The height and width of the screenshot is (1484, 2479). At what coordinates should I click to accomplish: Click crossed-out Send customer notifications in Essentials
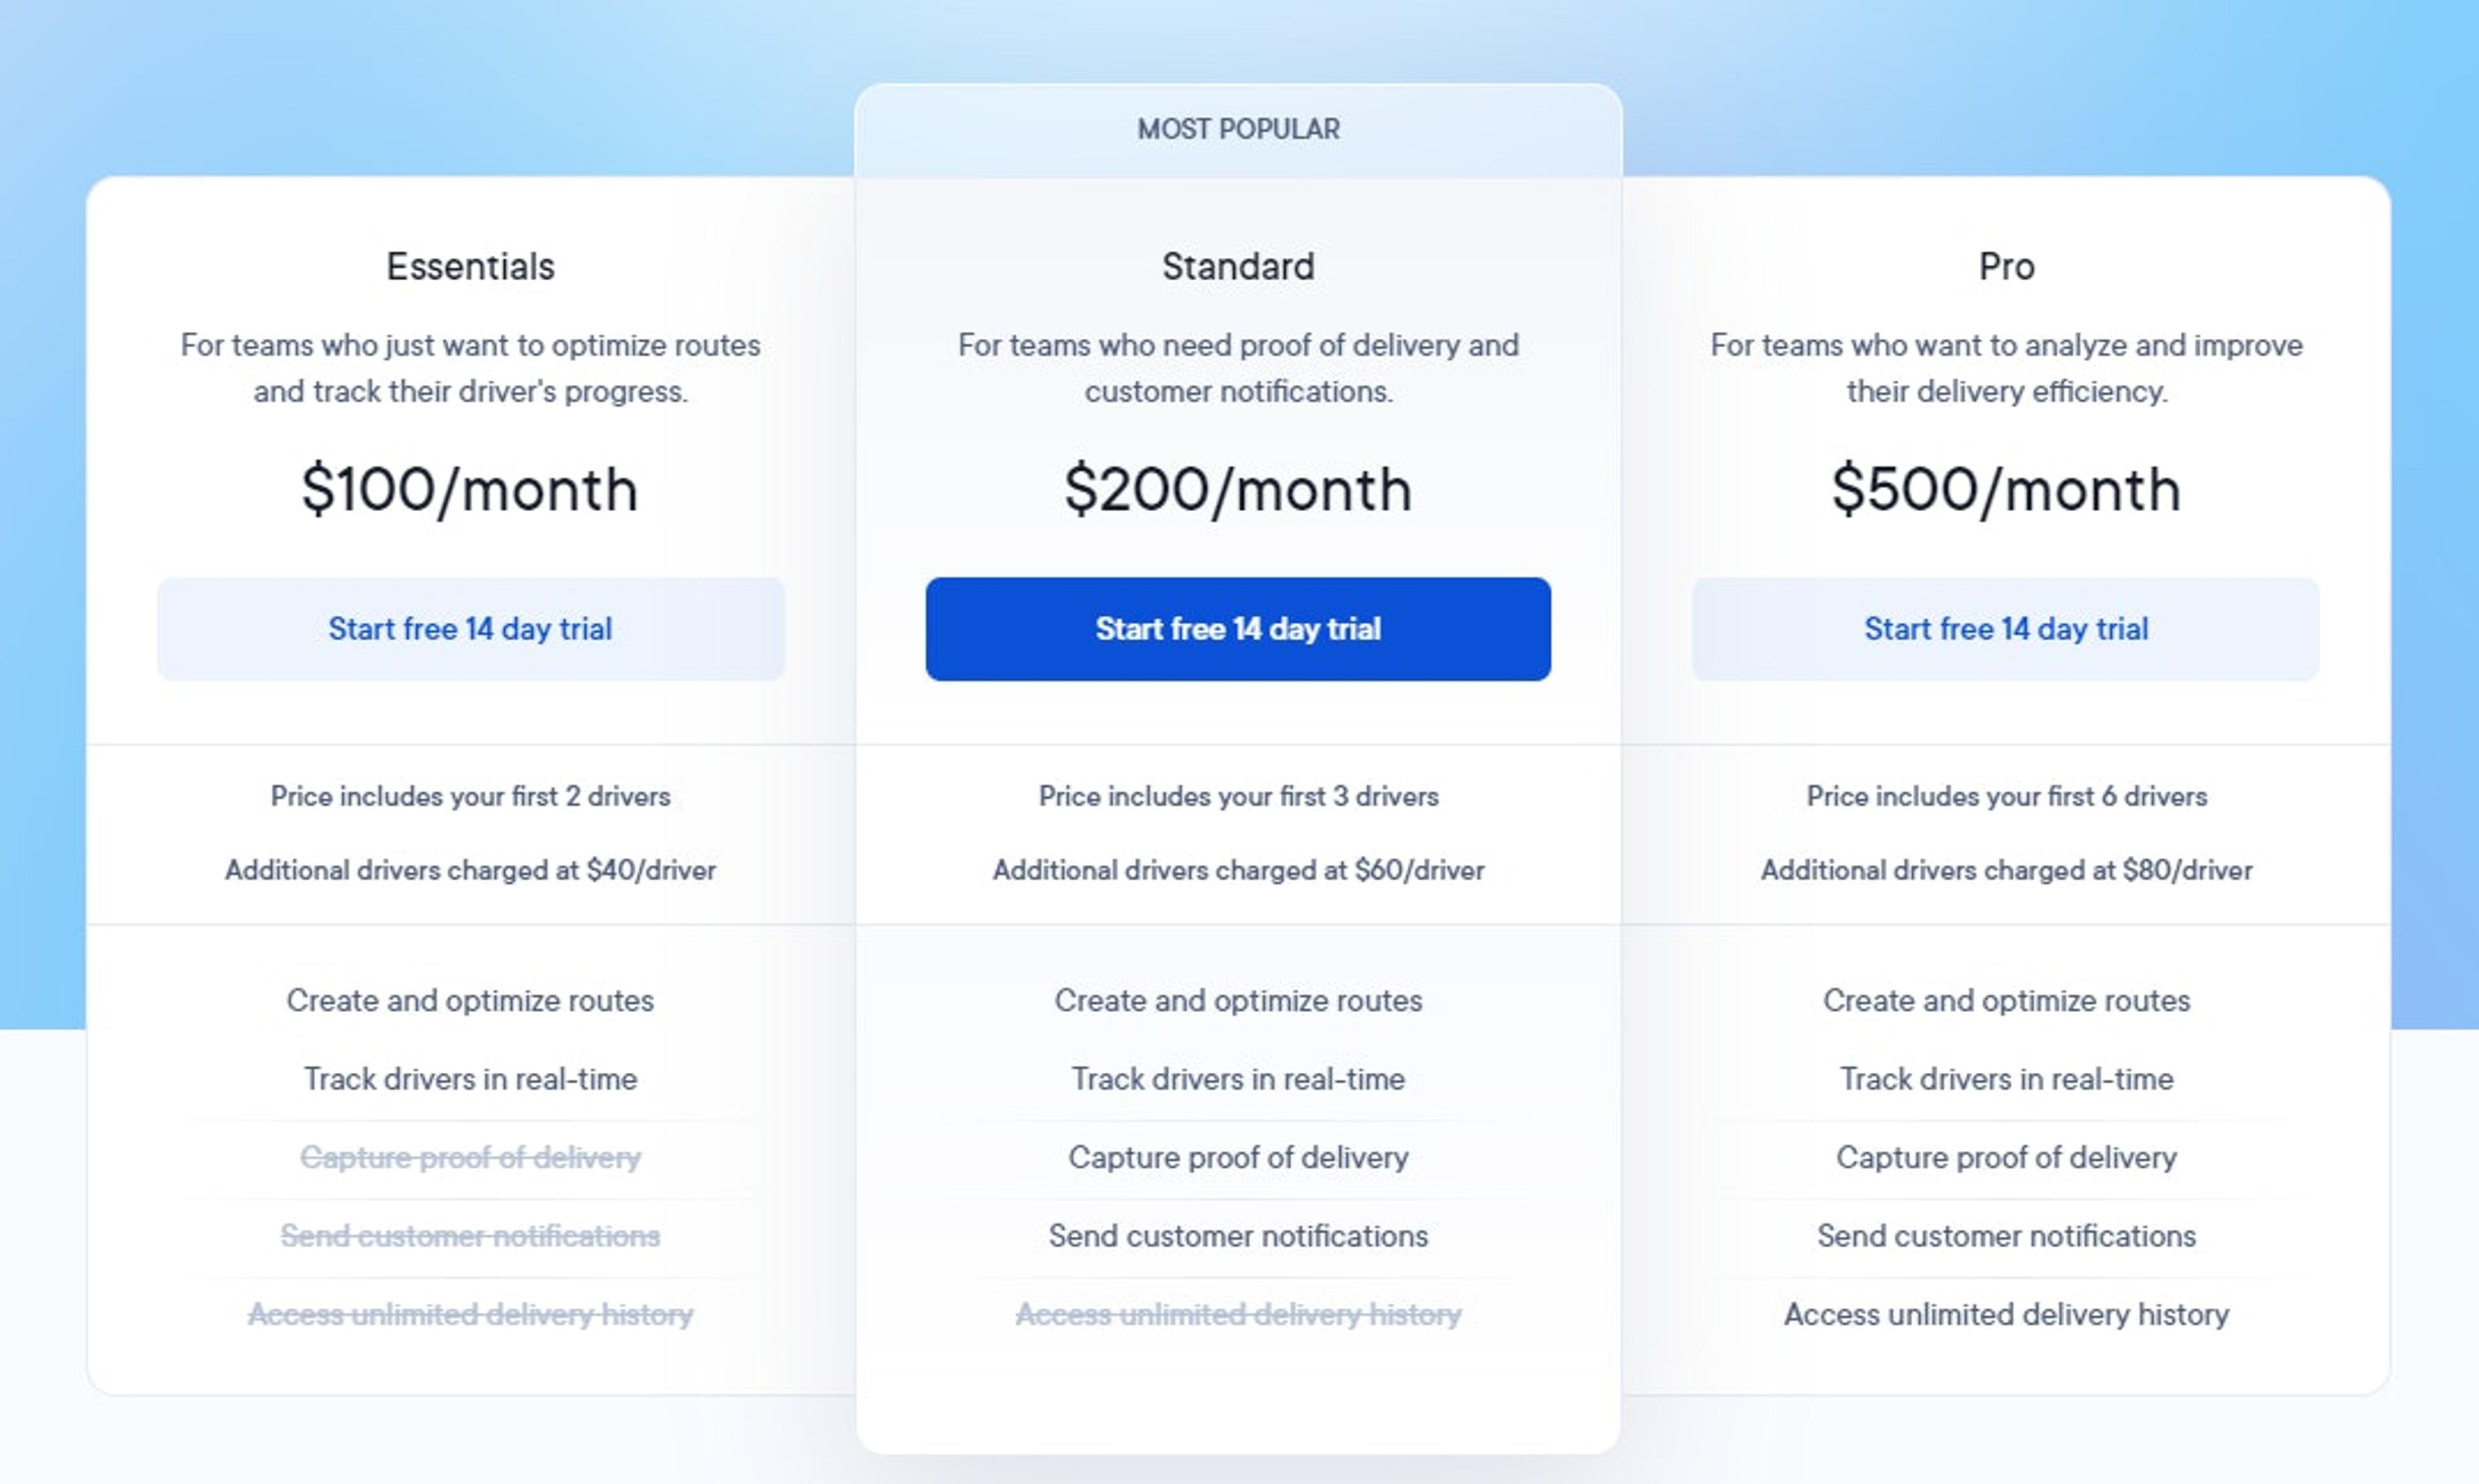click(x=470, y=1236)
